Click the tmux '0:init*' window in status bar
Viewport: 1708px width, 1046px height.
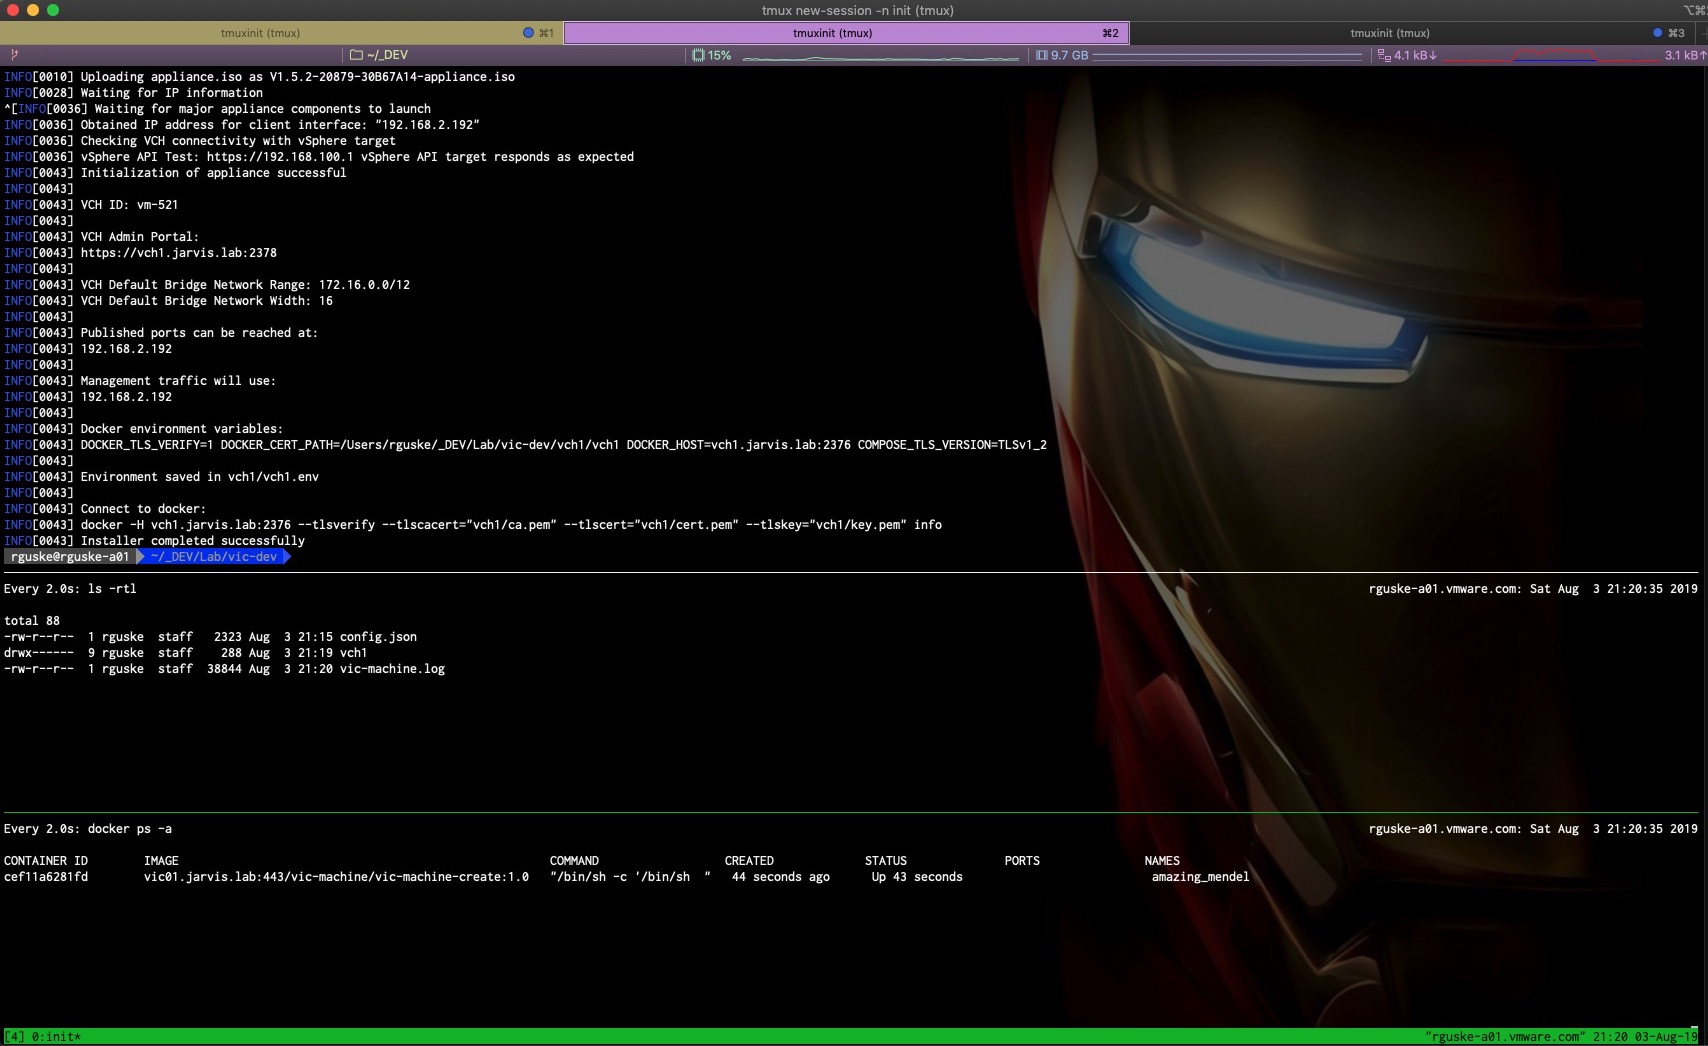56,1037
